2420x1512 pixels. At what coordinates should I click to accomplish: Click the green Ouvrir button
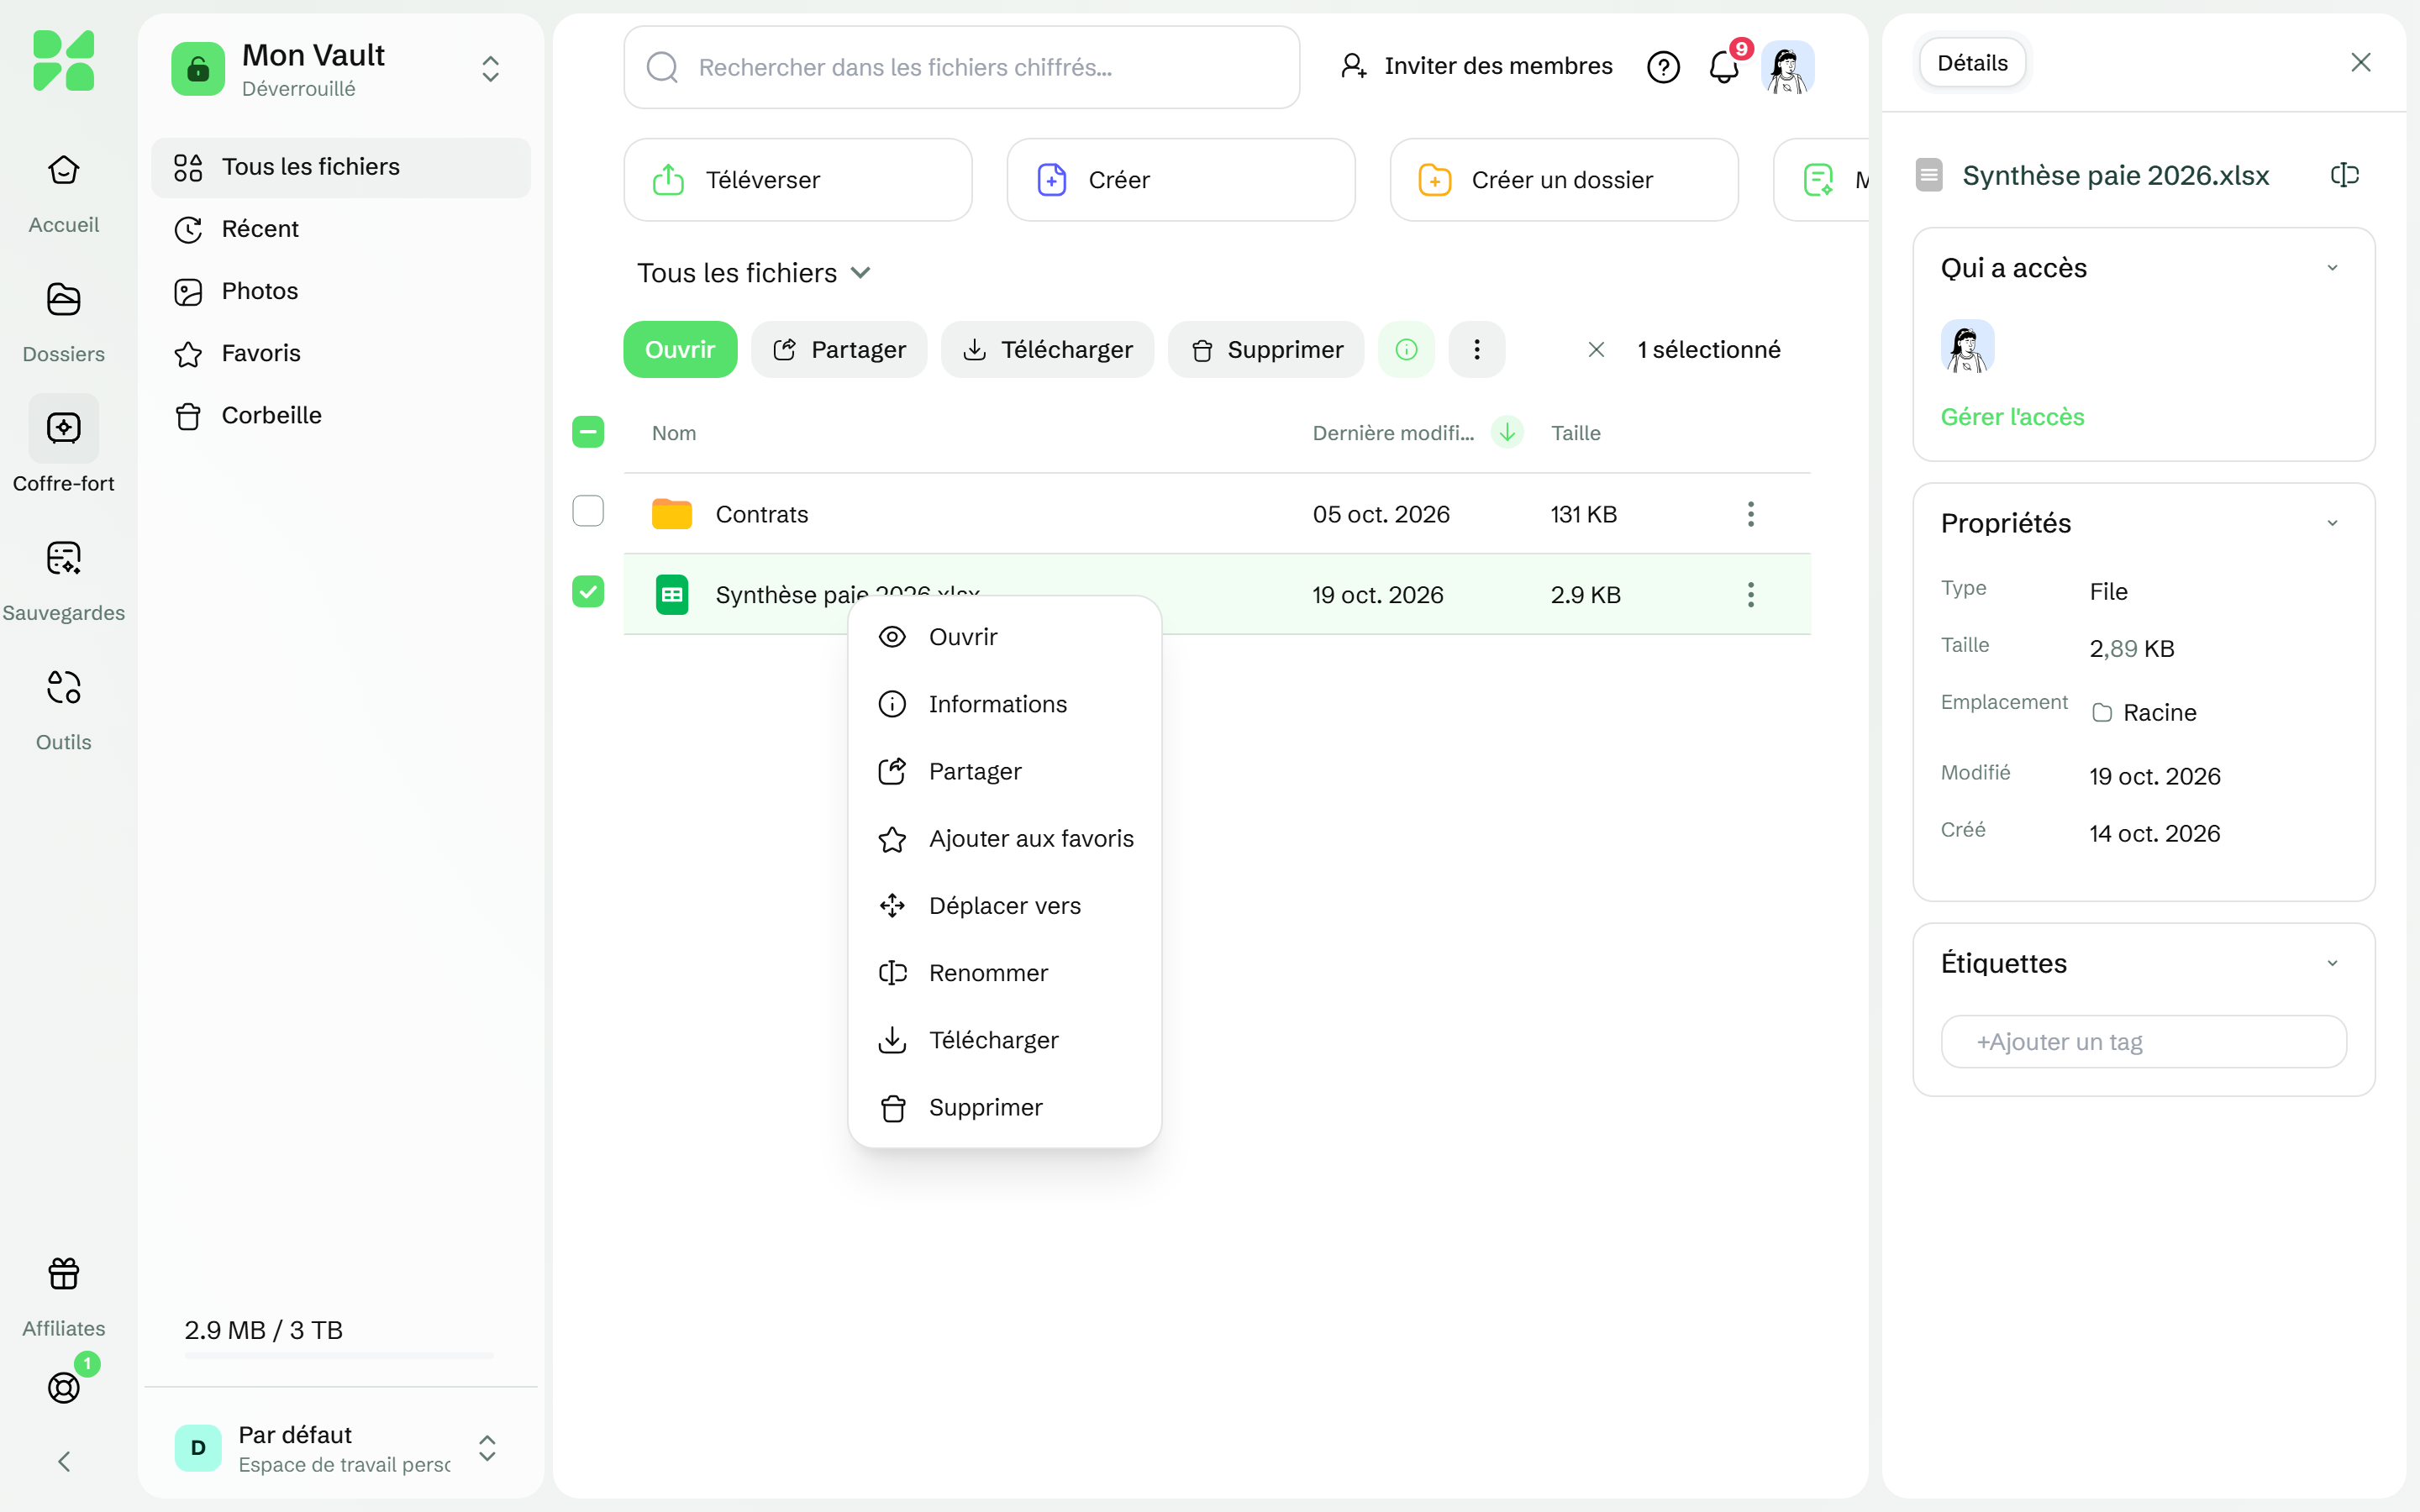point(680,349)
